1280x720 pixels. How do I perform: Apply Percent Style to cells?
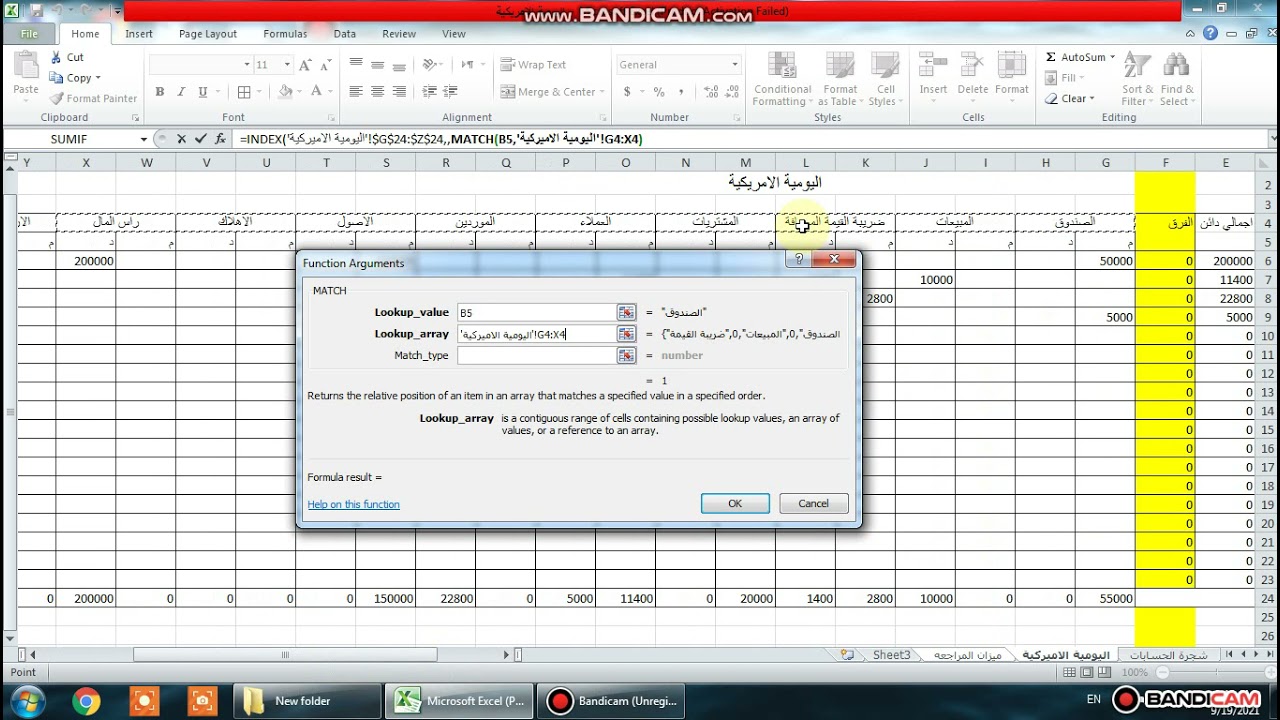[659, 91]
